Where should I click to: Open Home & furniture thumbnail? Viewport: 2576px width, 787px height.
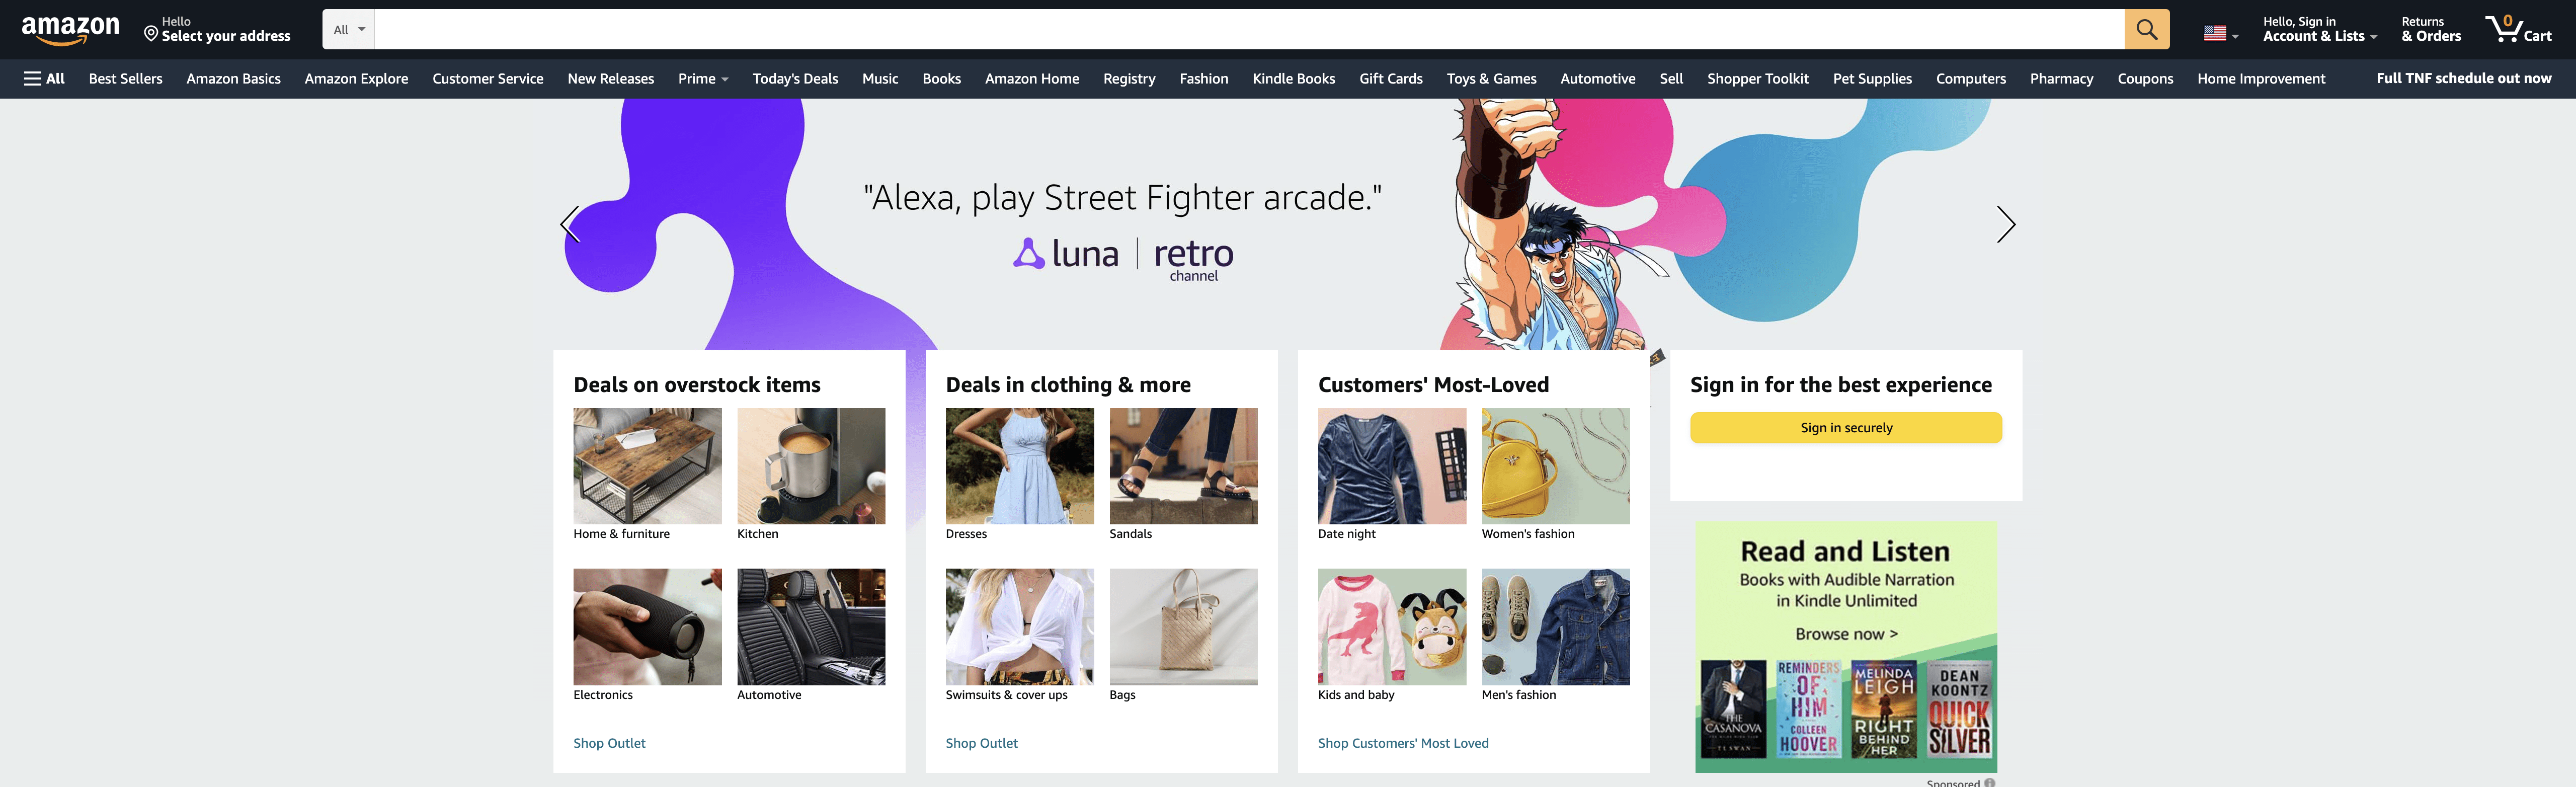pyautogui.click(x=647, y=466)
